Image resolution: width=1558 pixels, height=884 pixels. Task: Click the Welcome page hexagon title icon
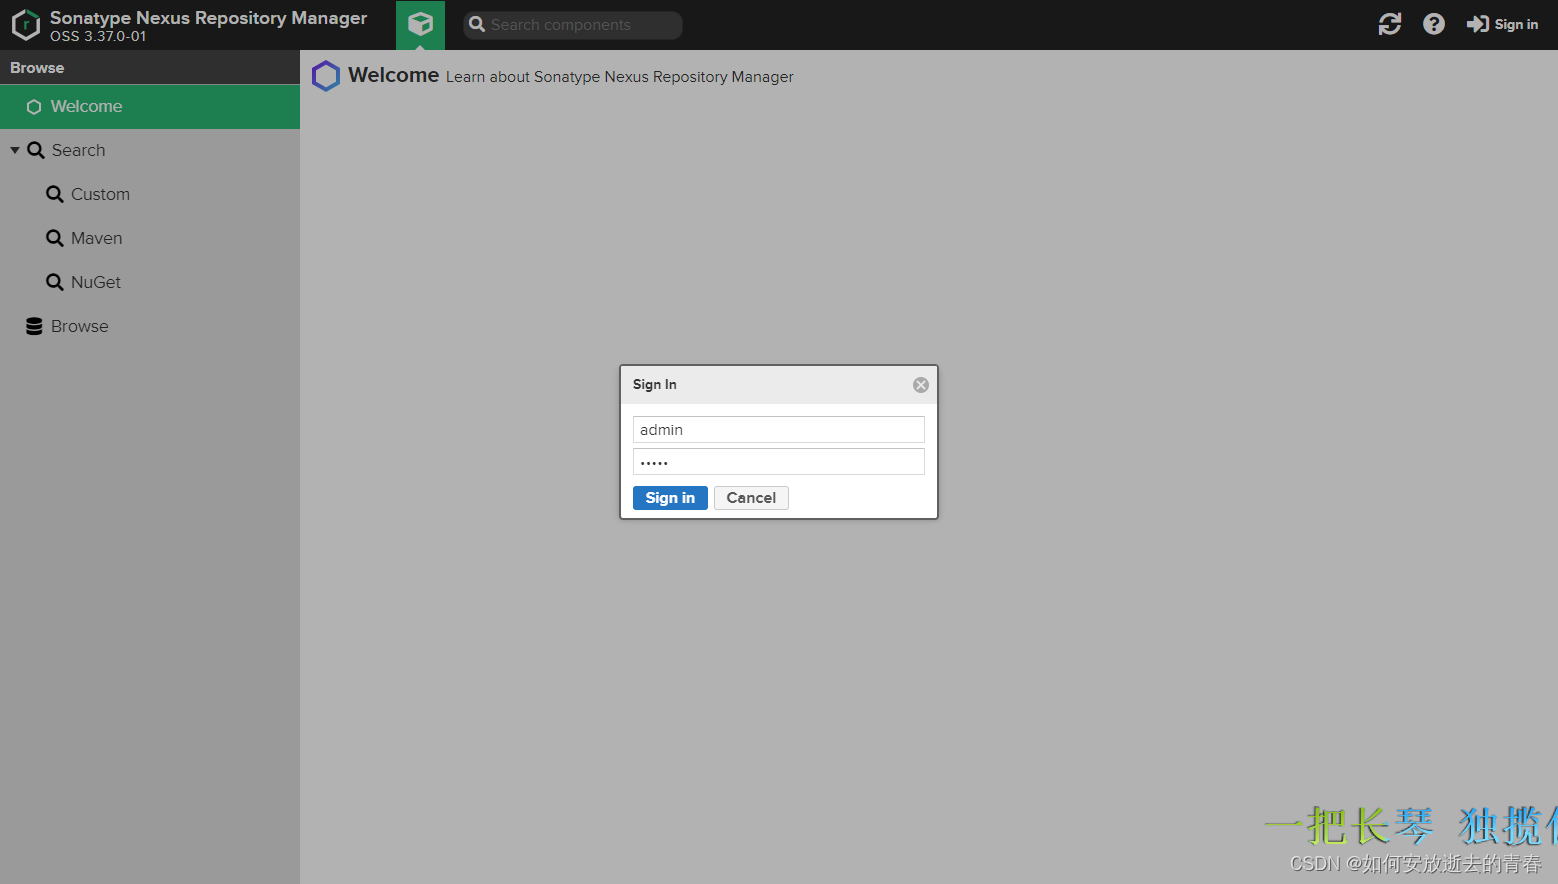point(326,76)
